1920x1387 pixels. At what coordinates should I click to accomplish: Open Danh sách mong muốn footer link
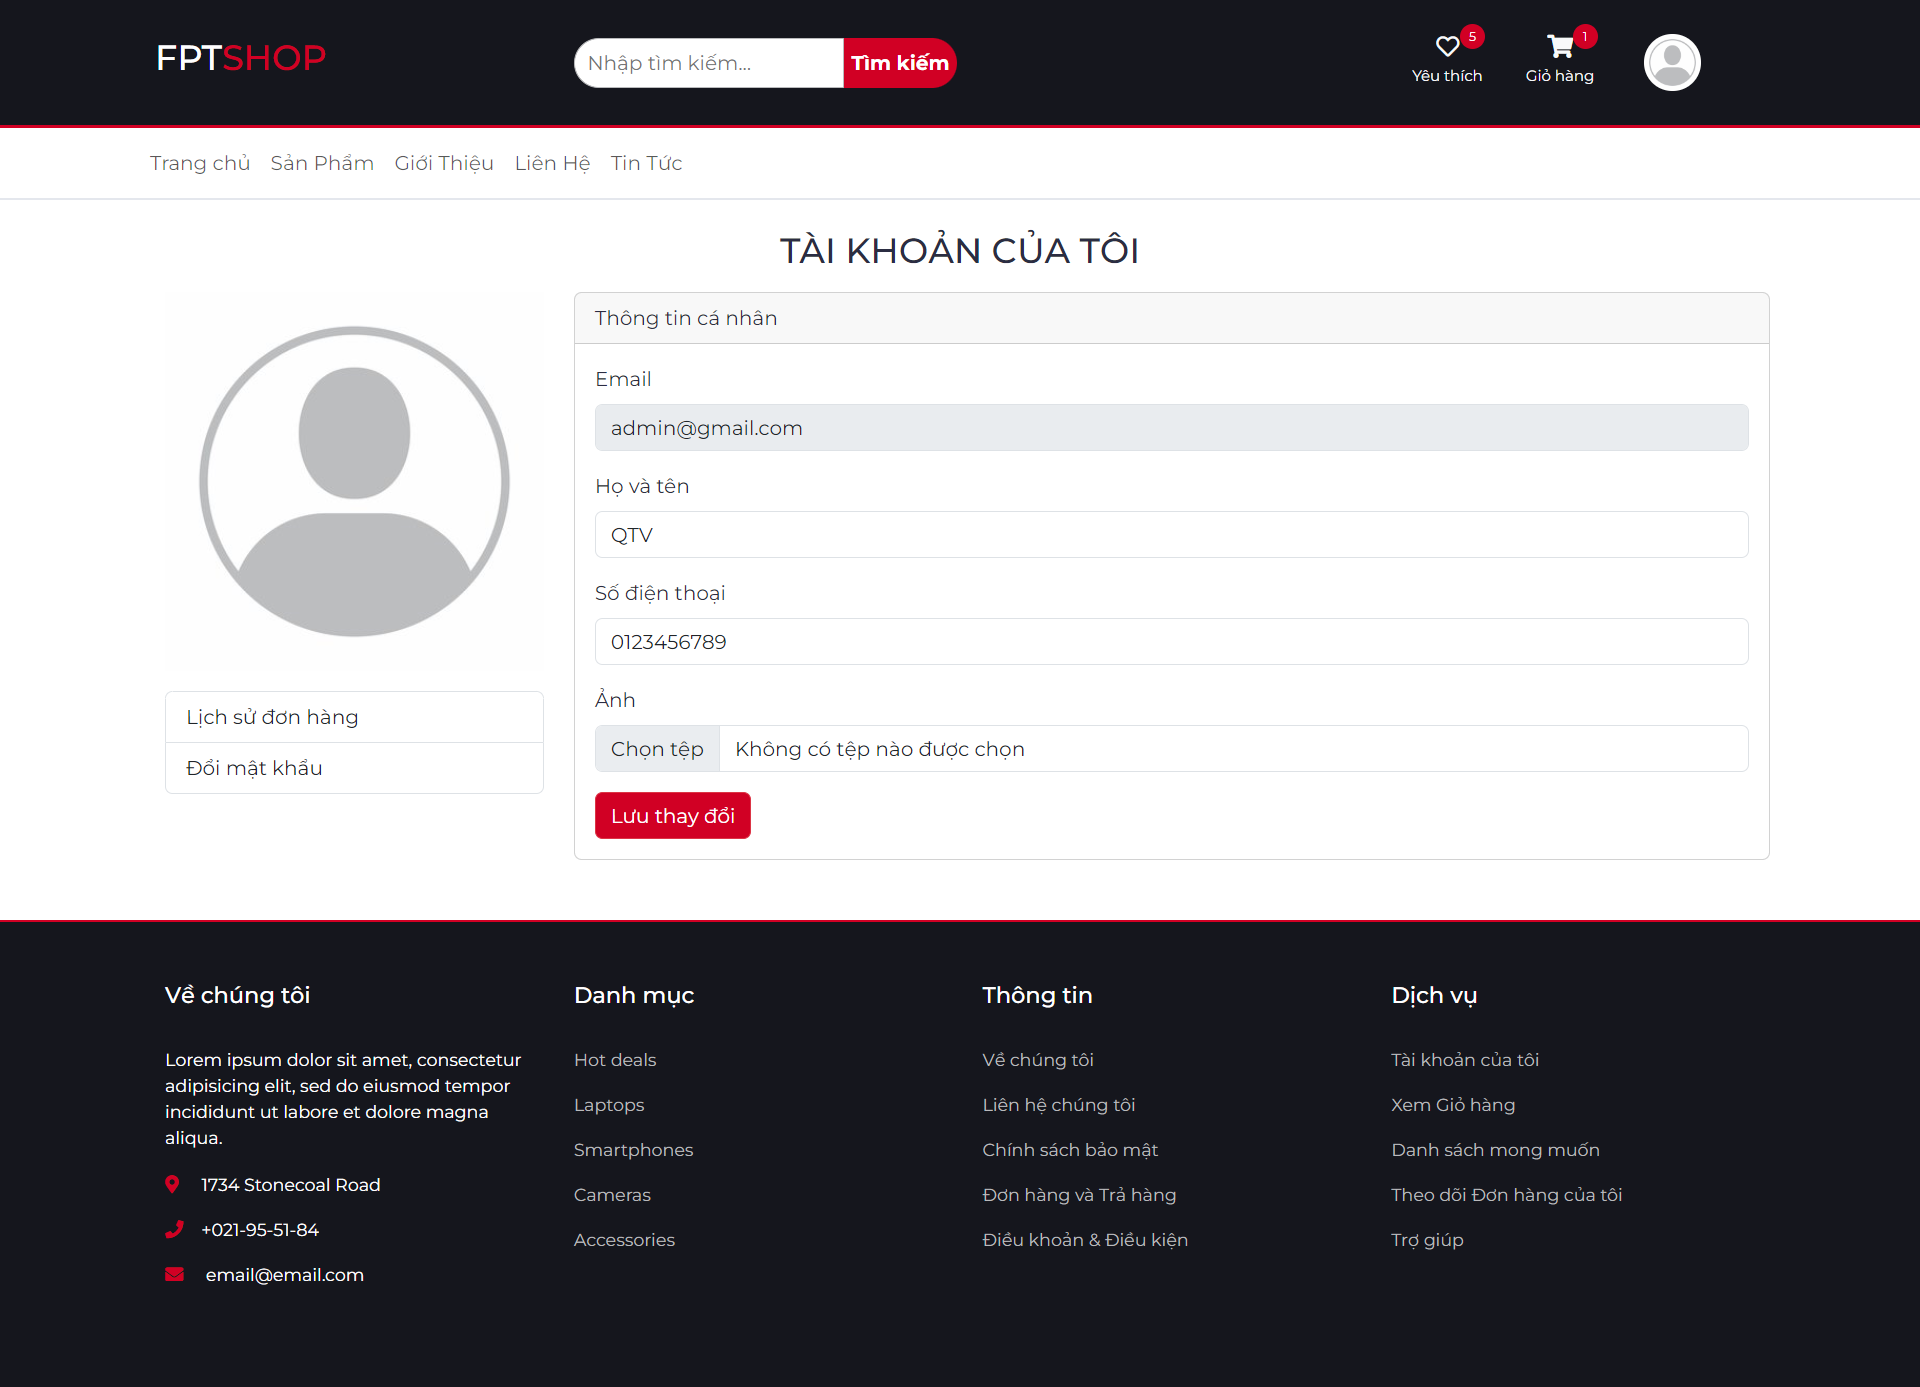pos(1495,1150)
